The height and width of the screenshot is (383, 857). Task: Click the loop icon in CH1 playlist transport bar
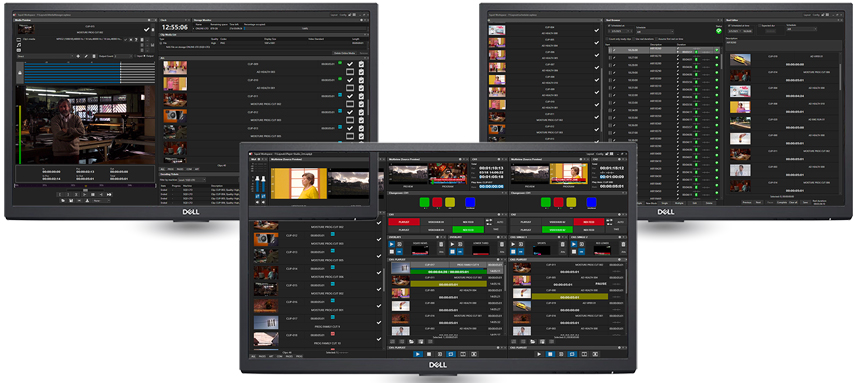pos(451,354)
